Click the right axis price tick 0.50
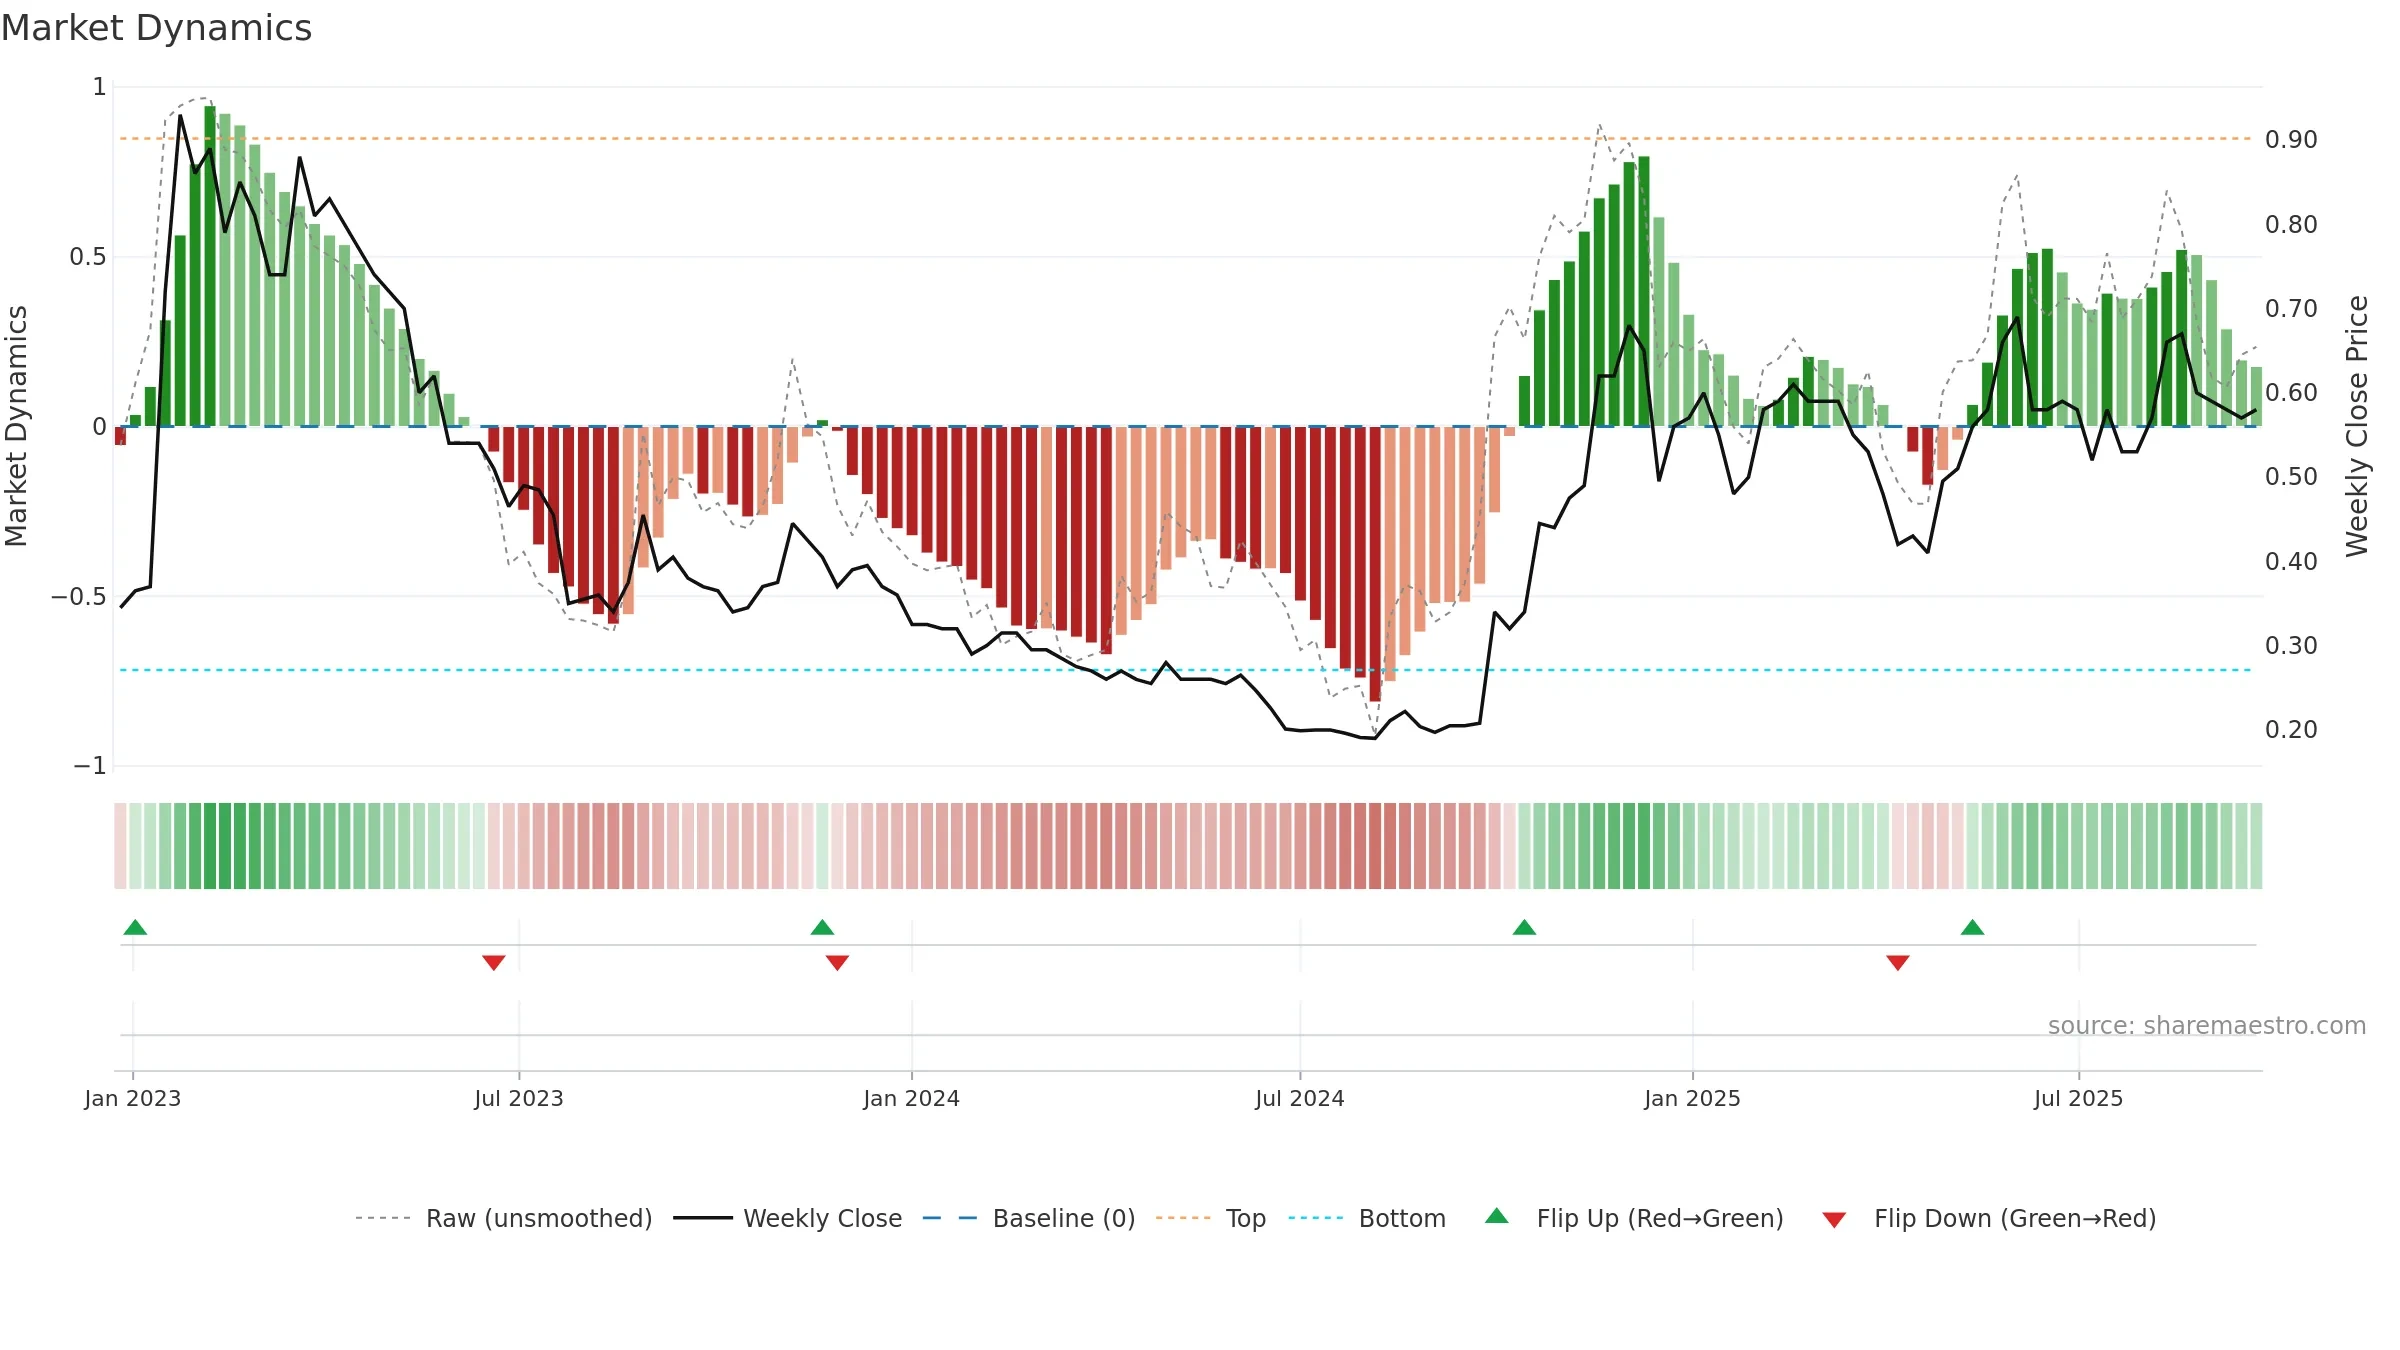The image size is (2400, 1350). click(x=2291, y=476)
